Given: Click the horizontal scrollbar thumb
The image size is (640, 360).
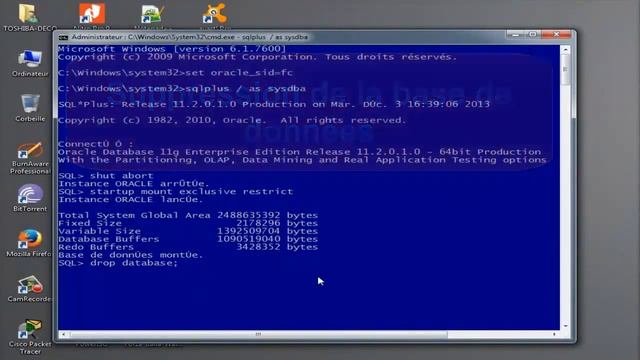Looking at the screenshot, I should click(x=258, y=334).
